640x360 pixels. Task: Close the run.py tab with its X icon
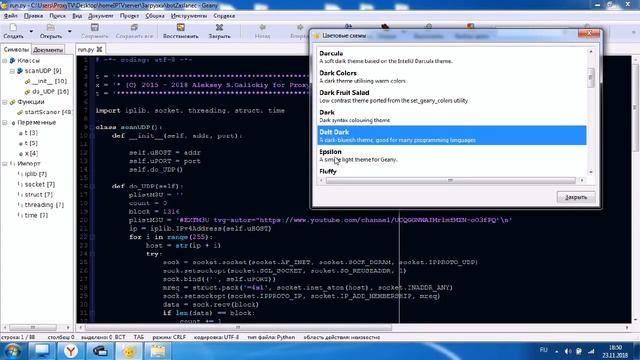[x=99, y=49]
